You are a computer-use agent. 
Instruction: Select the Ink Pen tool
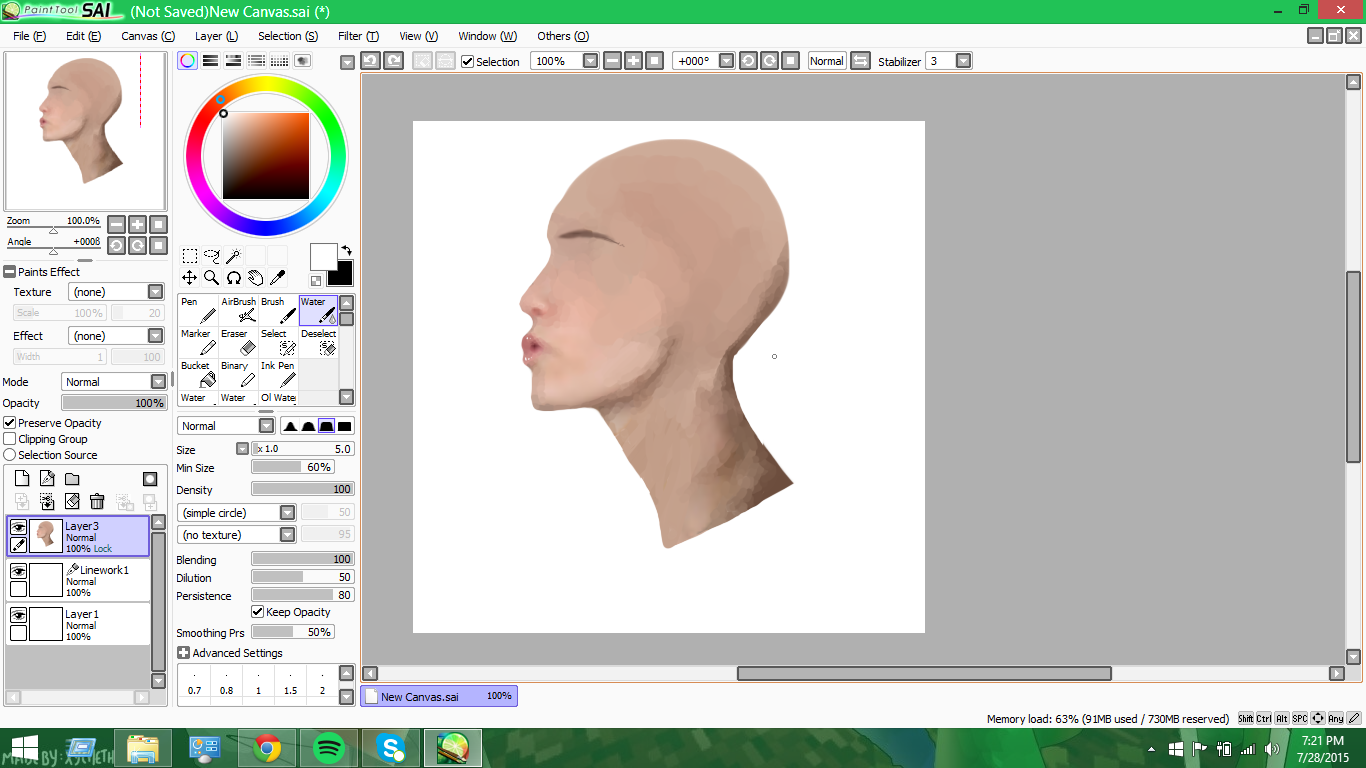point(278,374)
